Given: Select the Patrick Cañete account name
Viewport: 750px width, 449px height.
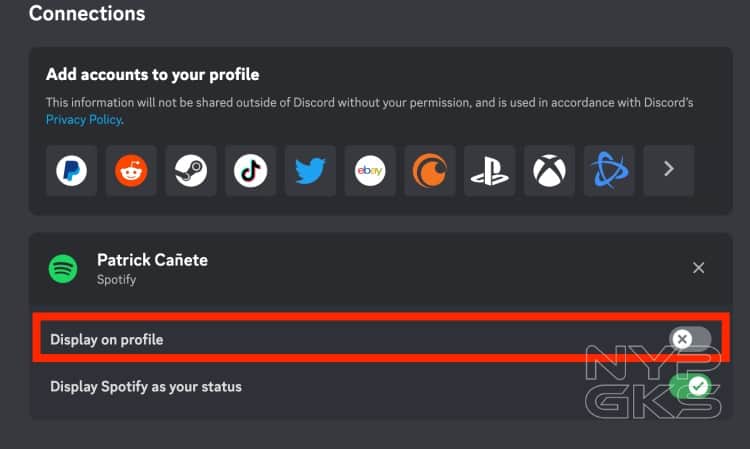Looking at the screenshot, I should pos(153,260).
